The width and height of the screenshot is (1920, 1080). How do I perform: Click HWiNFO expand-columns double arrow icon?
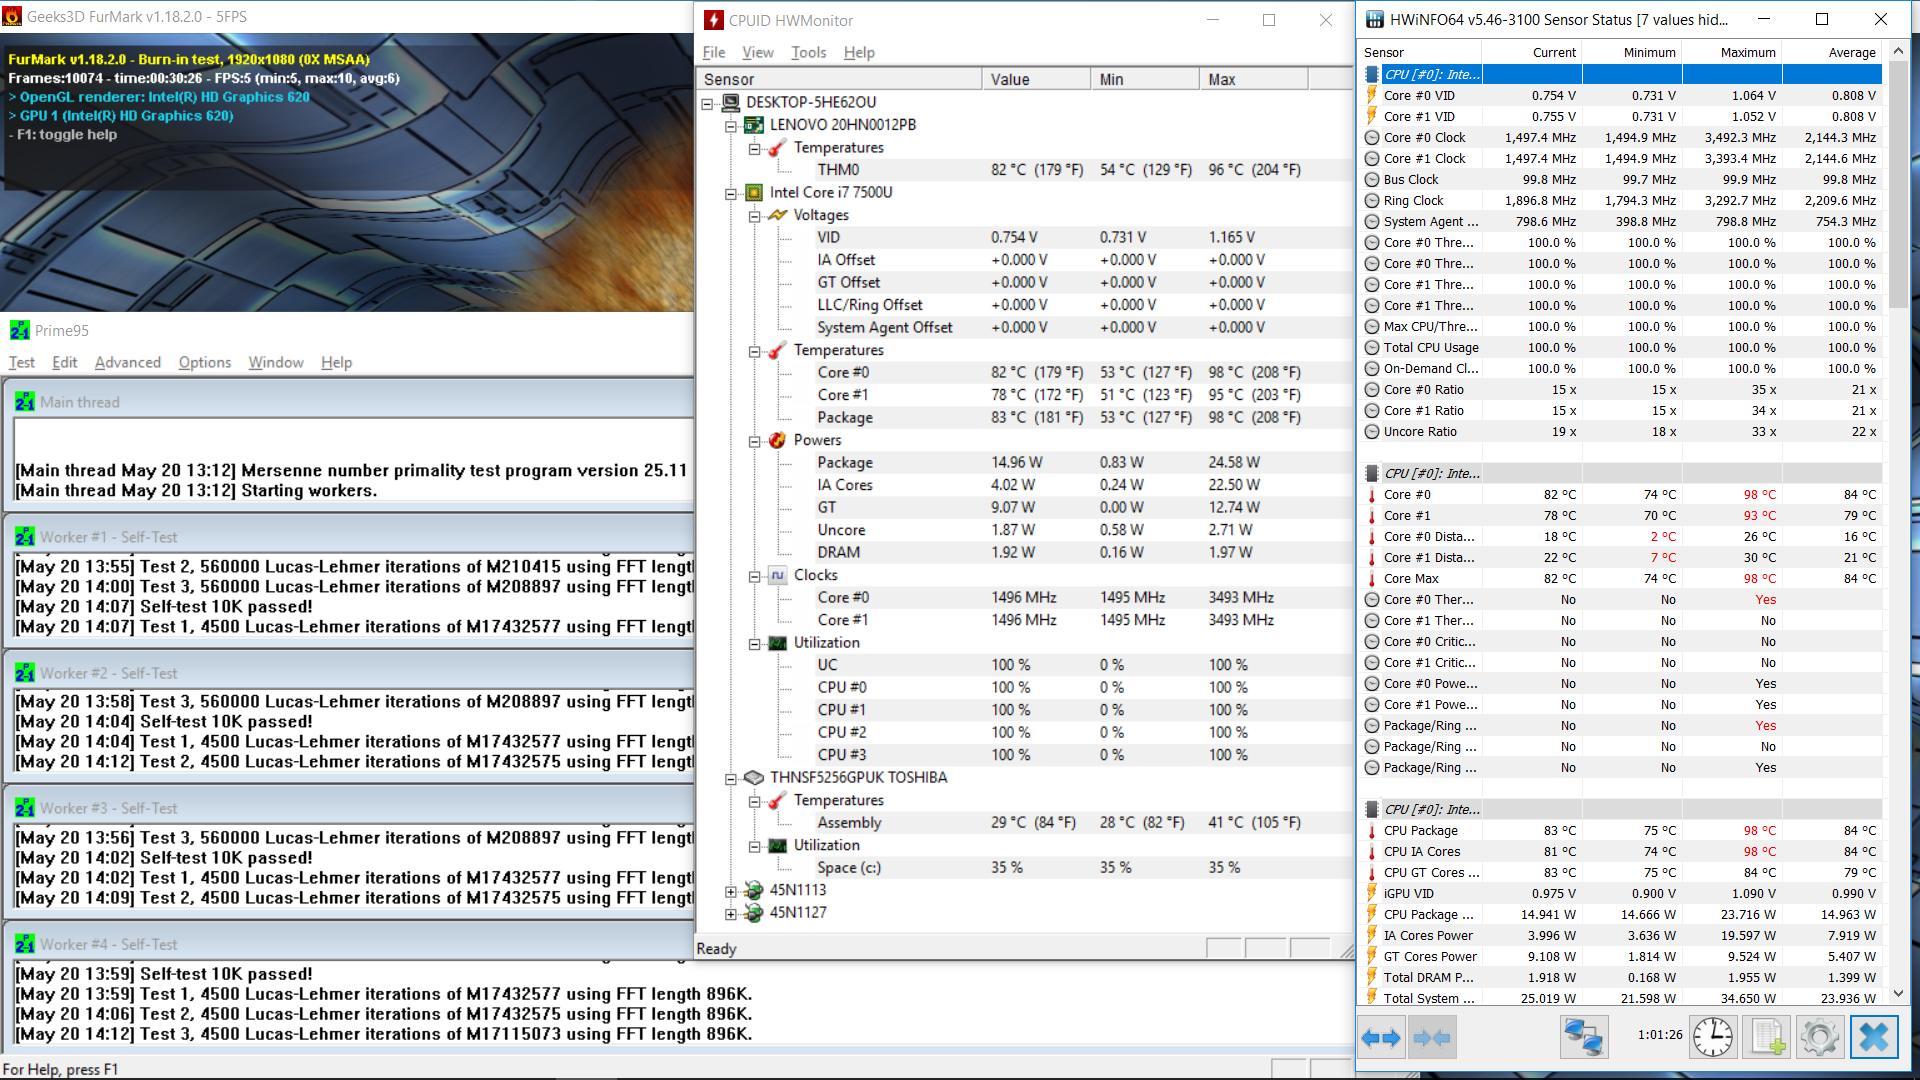1381,1037
